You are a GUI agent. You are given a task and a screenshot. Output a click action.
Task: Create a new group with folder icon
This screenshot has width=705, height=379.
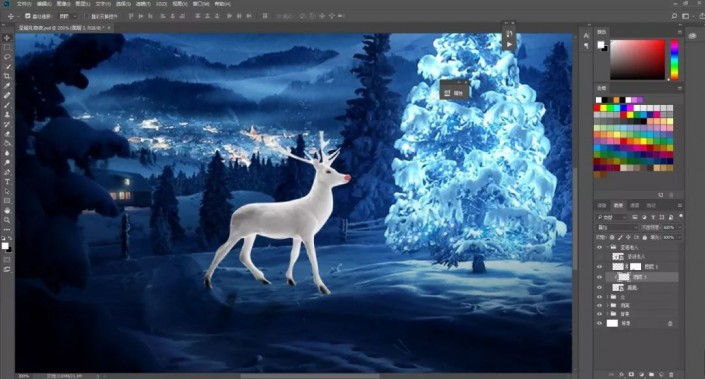click(651, 374)
